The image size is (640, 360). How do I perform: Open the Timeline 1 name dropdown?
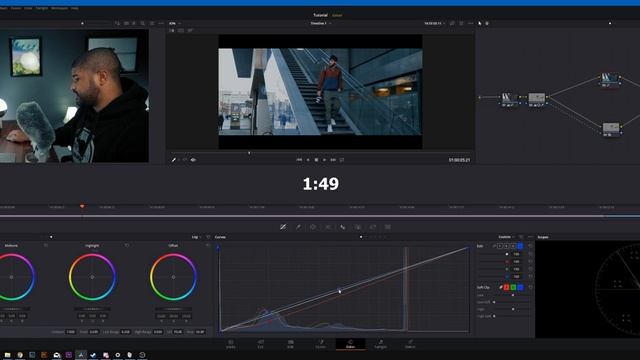(x=321, y=23)
